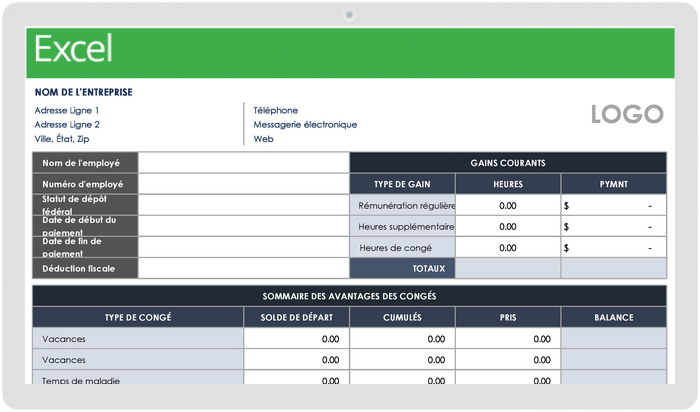Select the SOMMAIRE DES AVANTAGES DES CONGÉS header
700x412 pixels.
(350, 296)
